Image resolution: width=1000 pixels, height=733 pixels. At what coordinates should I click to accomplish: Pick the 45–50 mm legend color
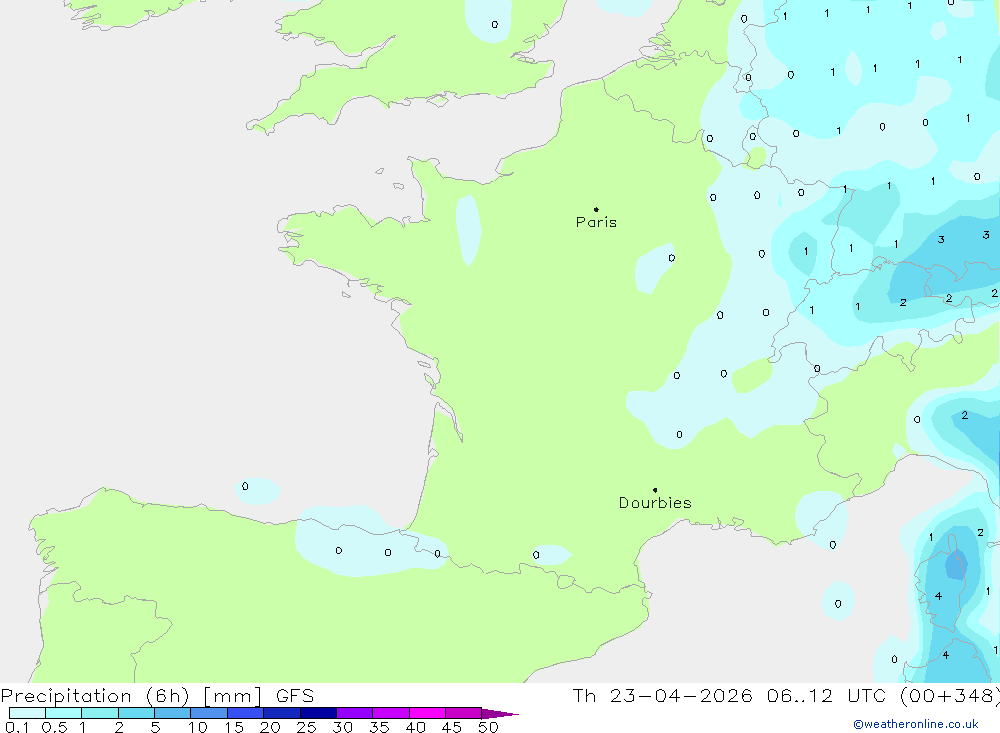coord(463,713)
